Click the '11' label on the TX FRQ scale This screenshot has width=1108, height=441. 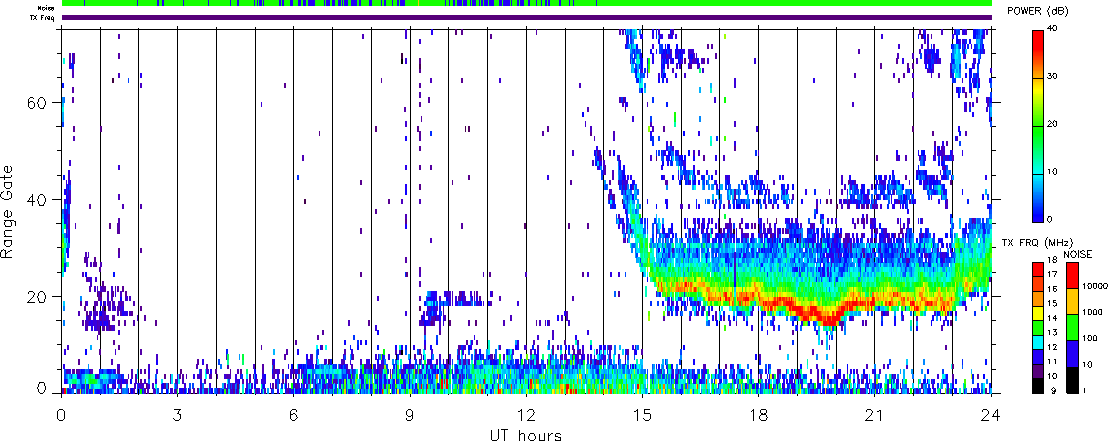1053,361
